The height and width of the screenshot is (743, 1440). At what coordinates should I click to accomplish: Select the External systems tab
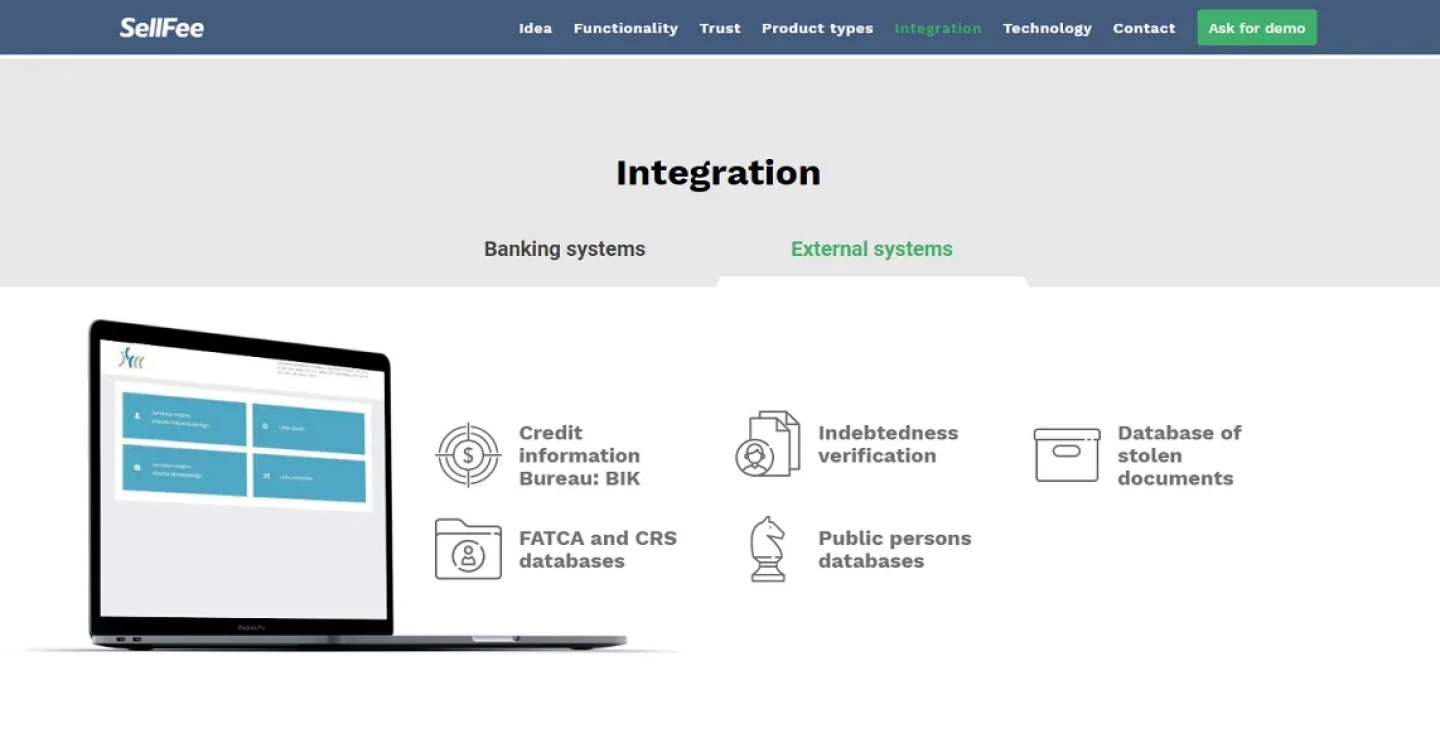pyautogui.click(x=872, y=249)
